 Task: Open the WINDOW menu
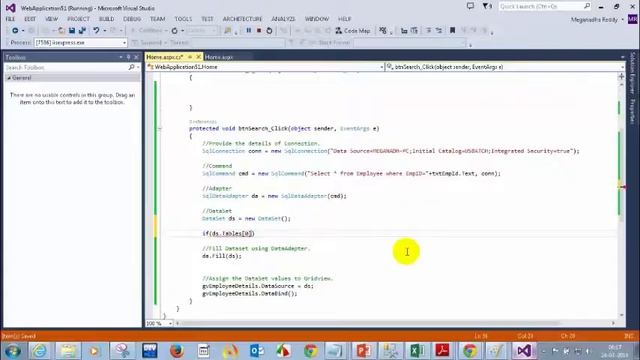[x=317, y=19]
